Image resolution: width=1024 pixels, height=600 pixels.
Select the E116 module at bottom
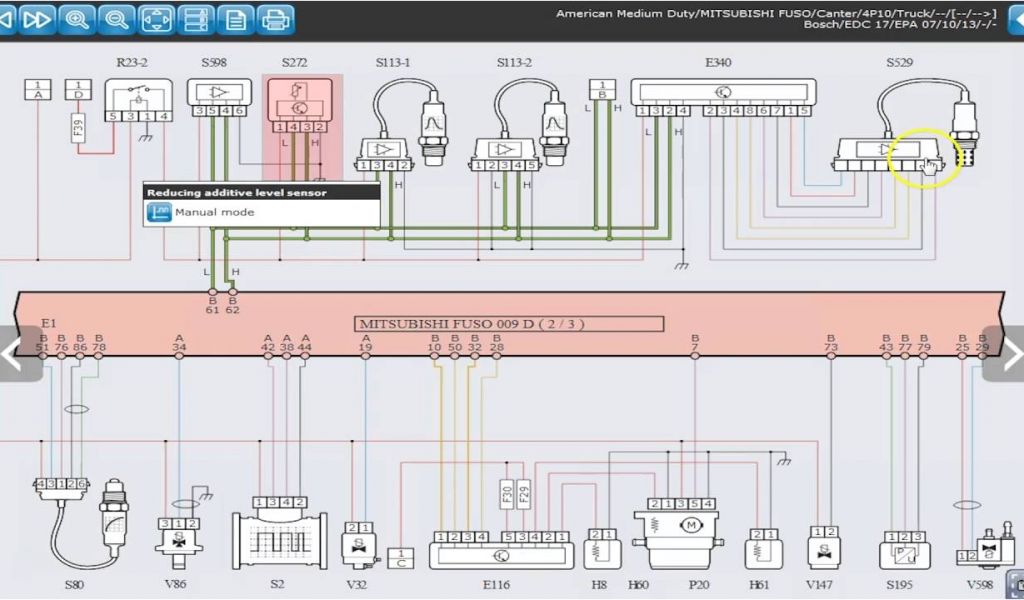pyautogui.click(x=501, y=554)
